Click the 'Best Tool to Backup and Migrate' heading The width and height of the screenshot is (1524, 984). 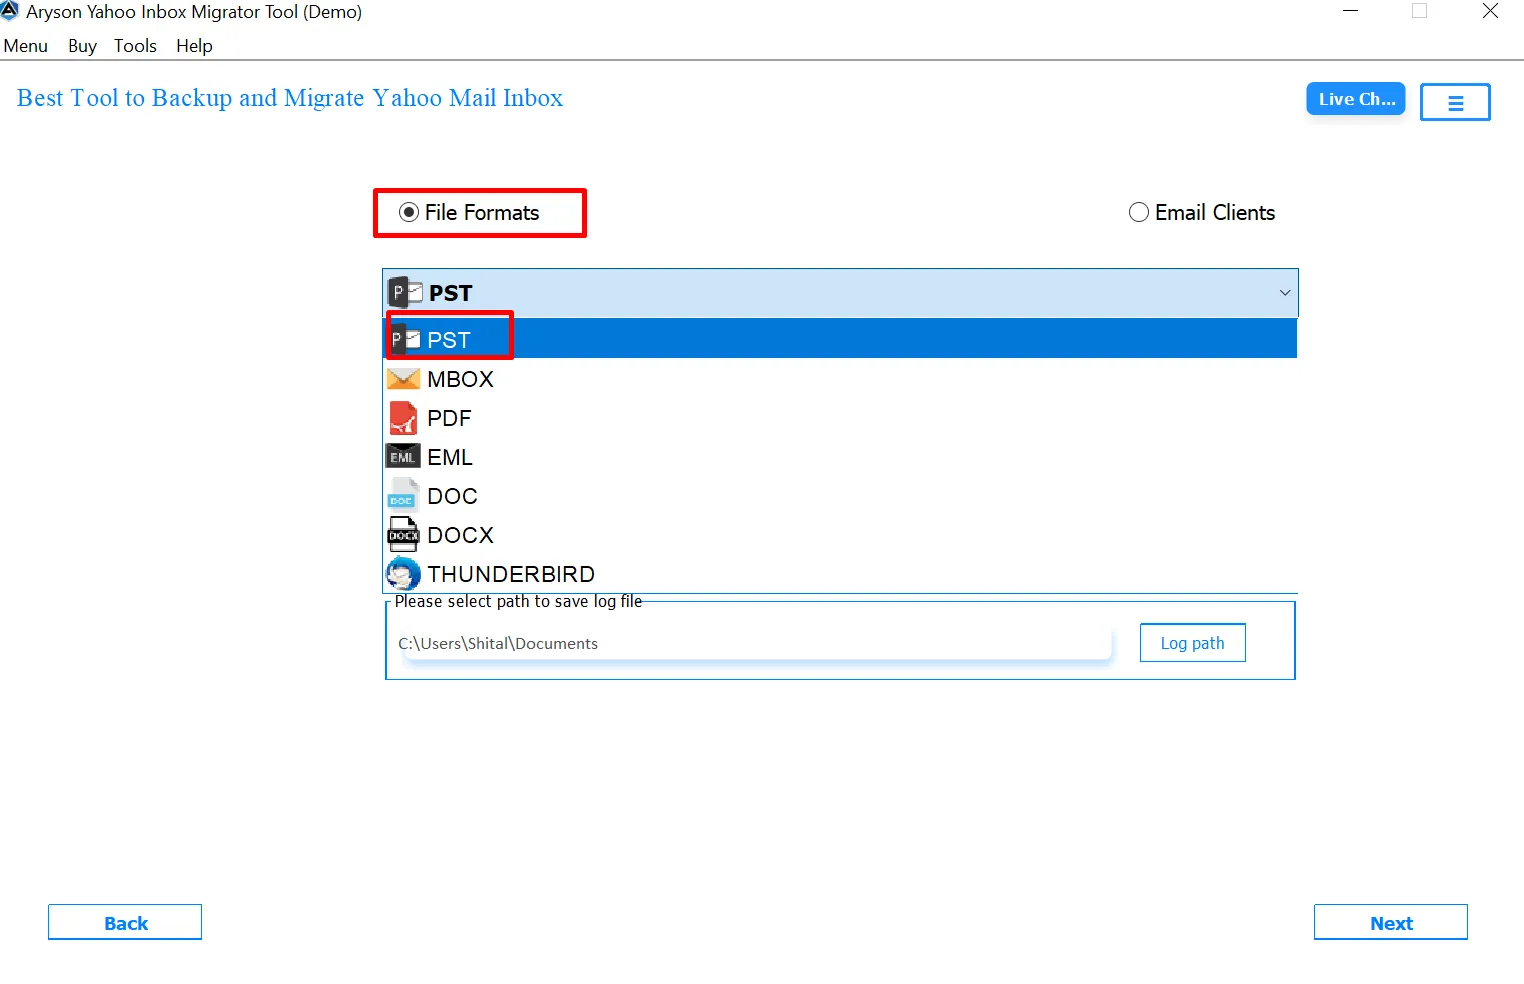point(290,98)
